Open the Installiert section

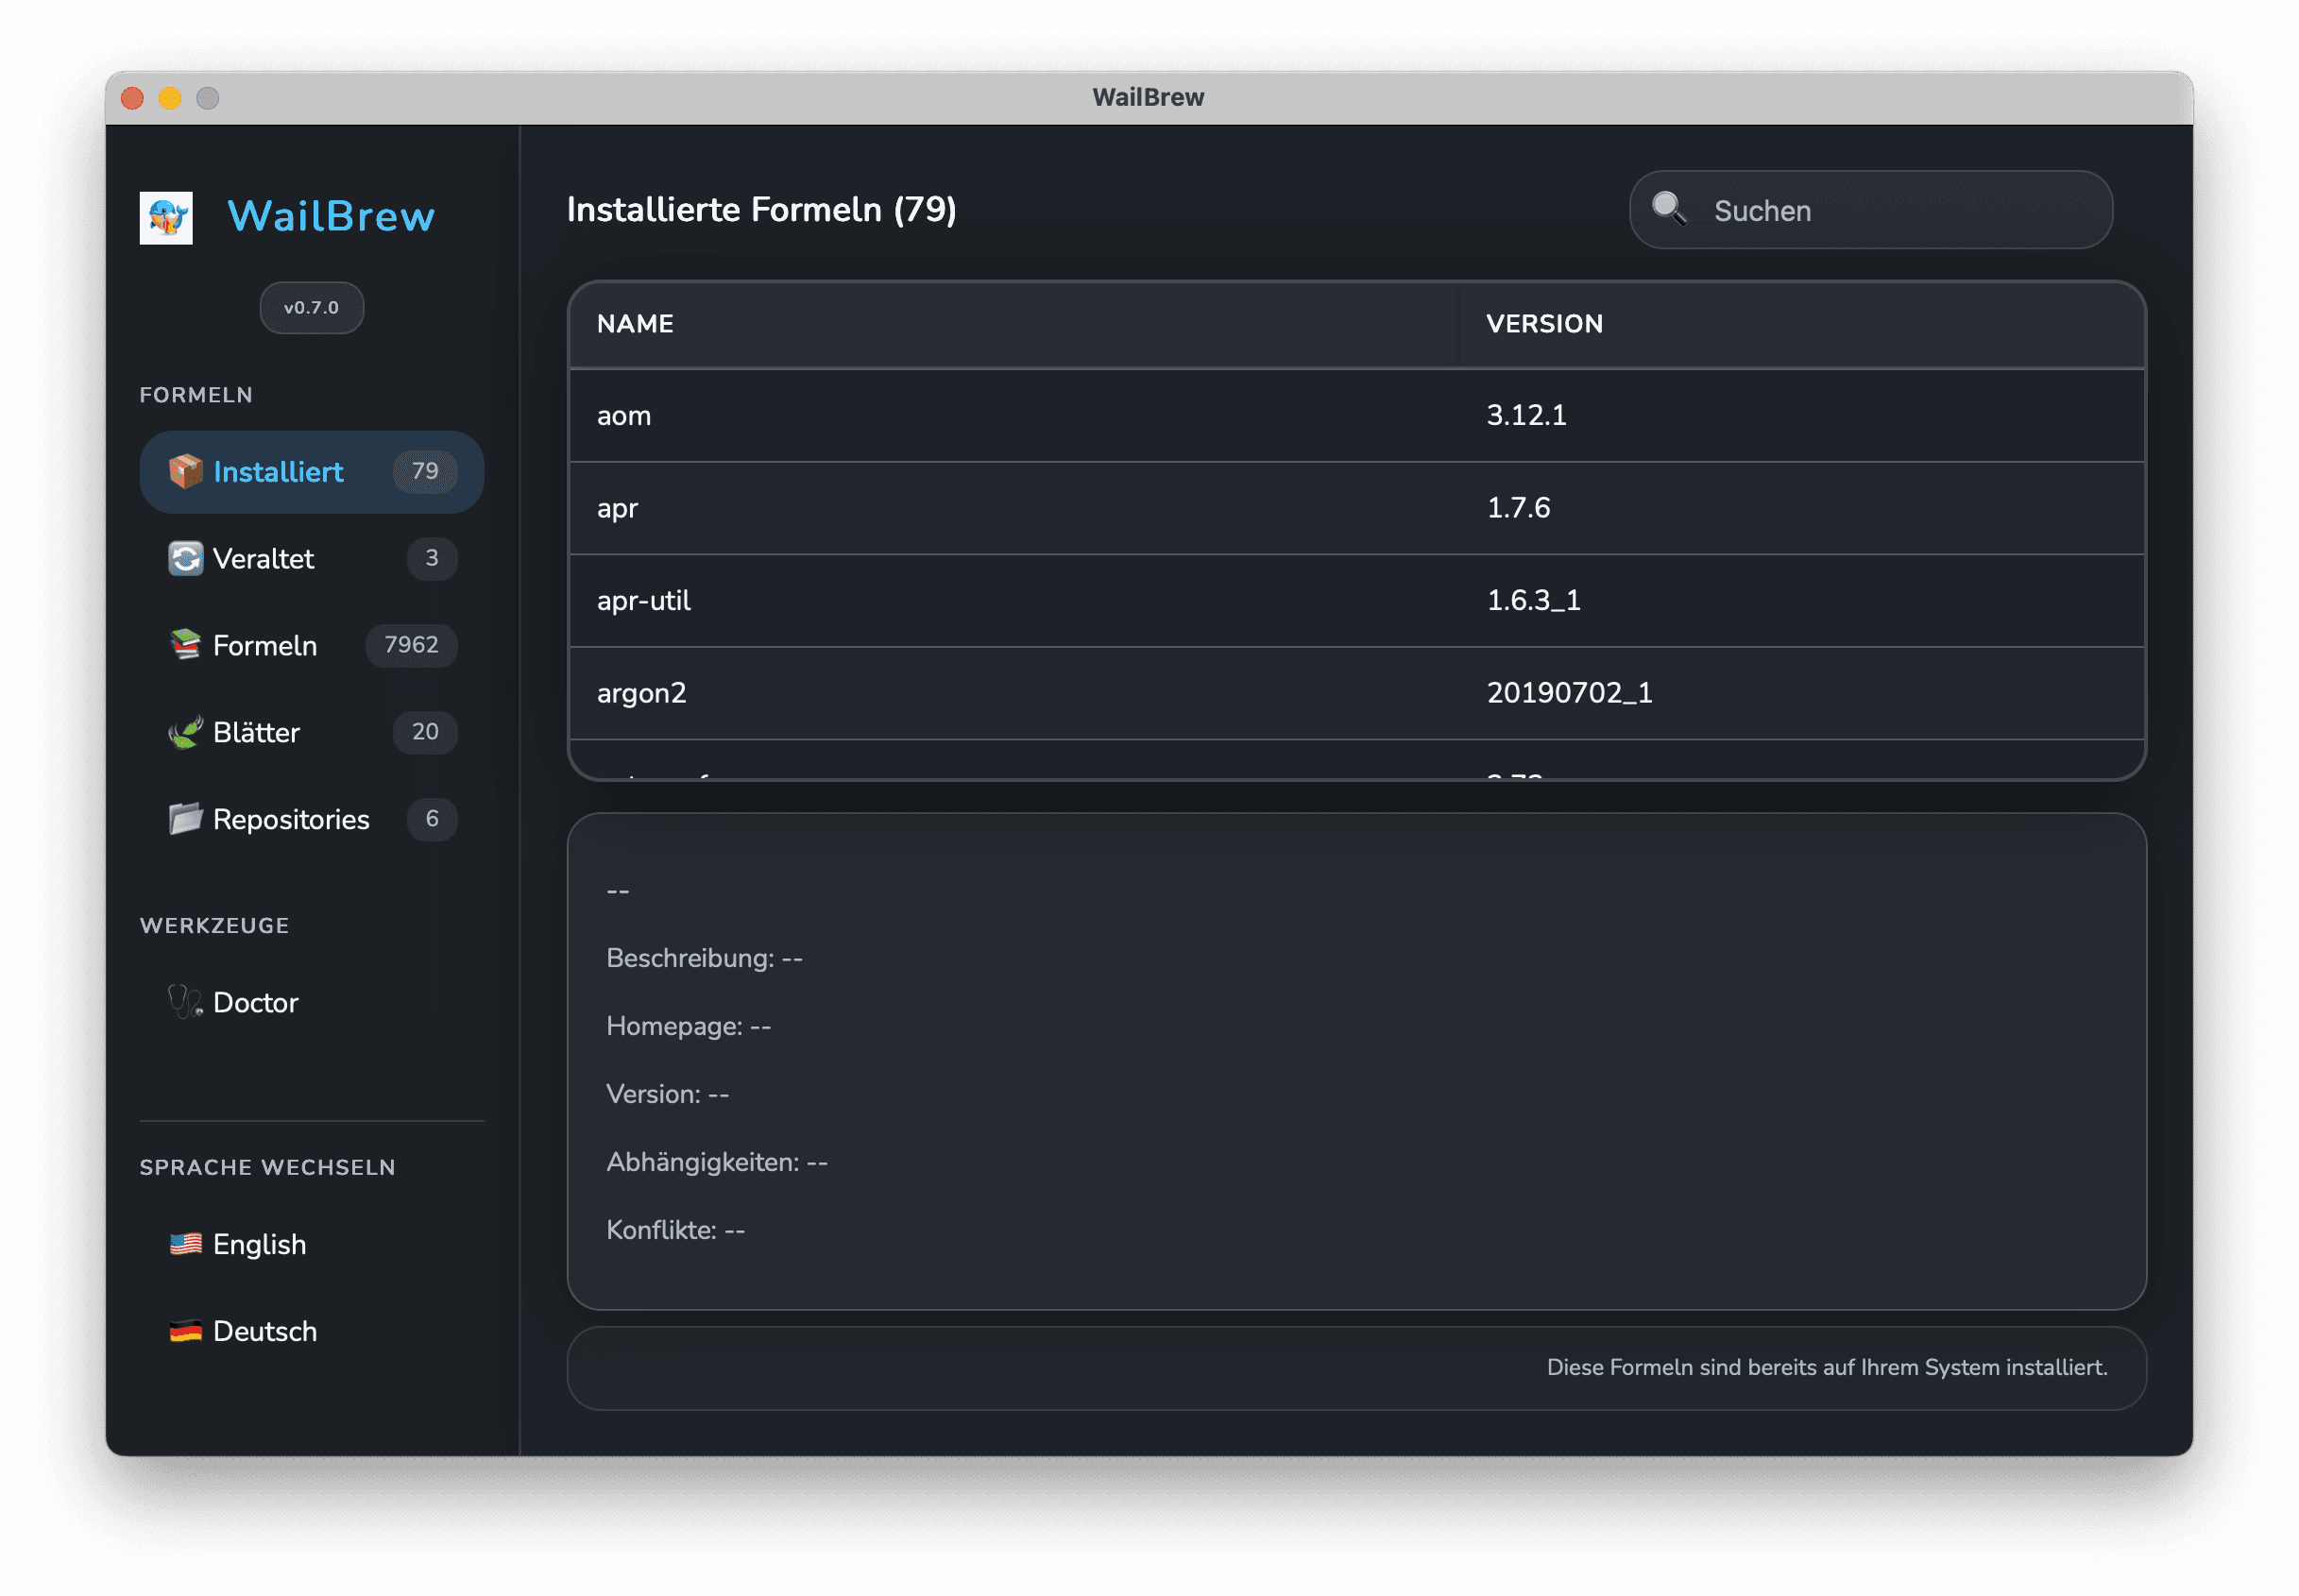click(x=311, y=472)
